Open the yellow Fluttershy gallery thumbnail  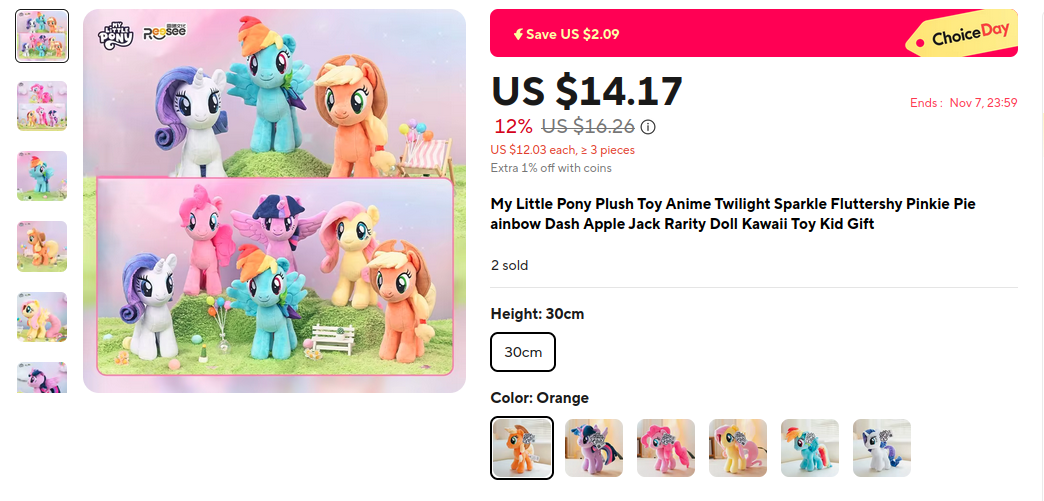pyautogui.click(x=42, y=317)
